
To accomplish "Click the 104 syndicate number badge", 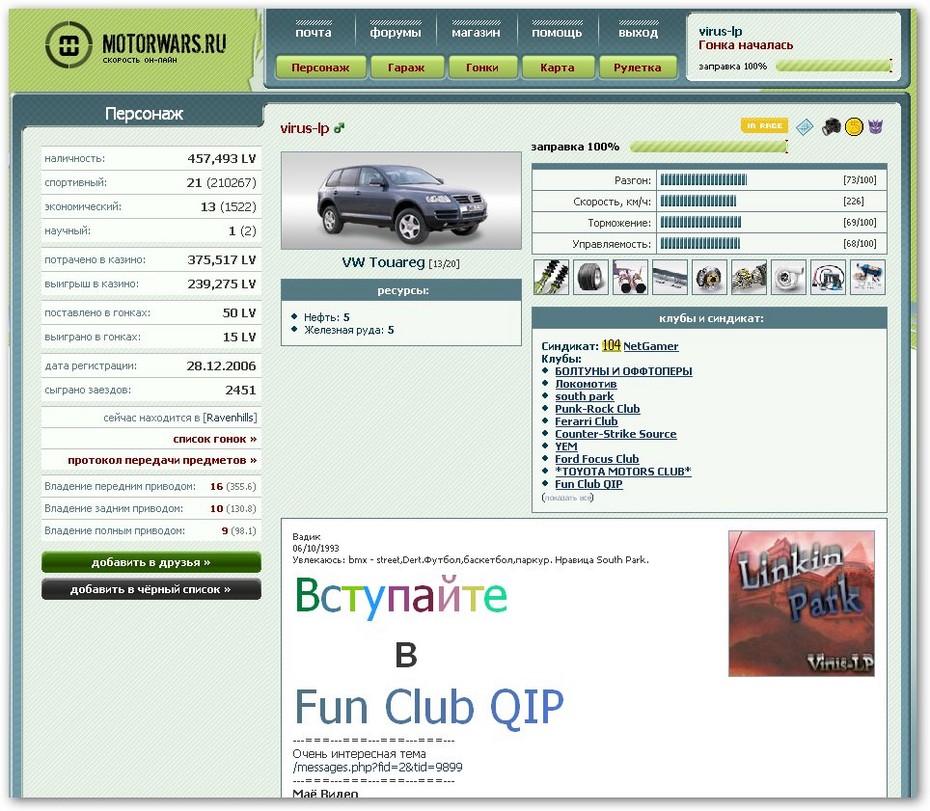I will point(611,345).
